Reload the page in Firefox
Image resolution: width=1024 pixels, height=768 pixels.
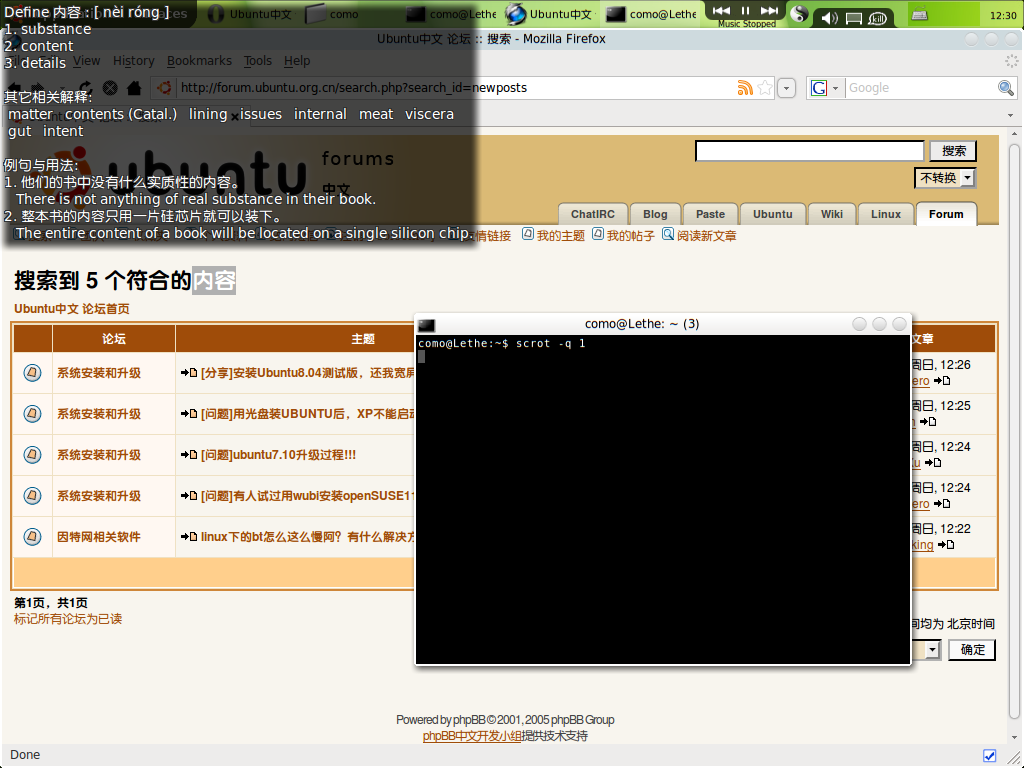[x=86, y=88]
